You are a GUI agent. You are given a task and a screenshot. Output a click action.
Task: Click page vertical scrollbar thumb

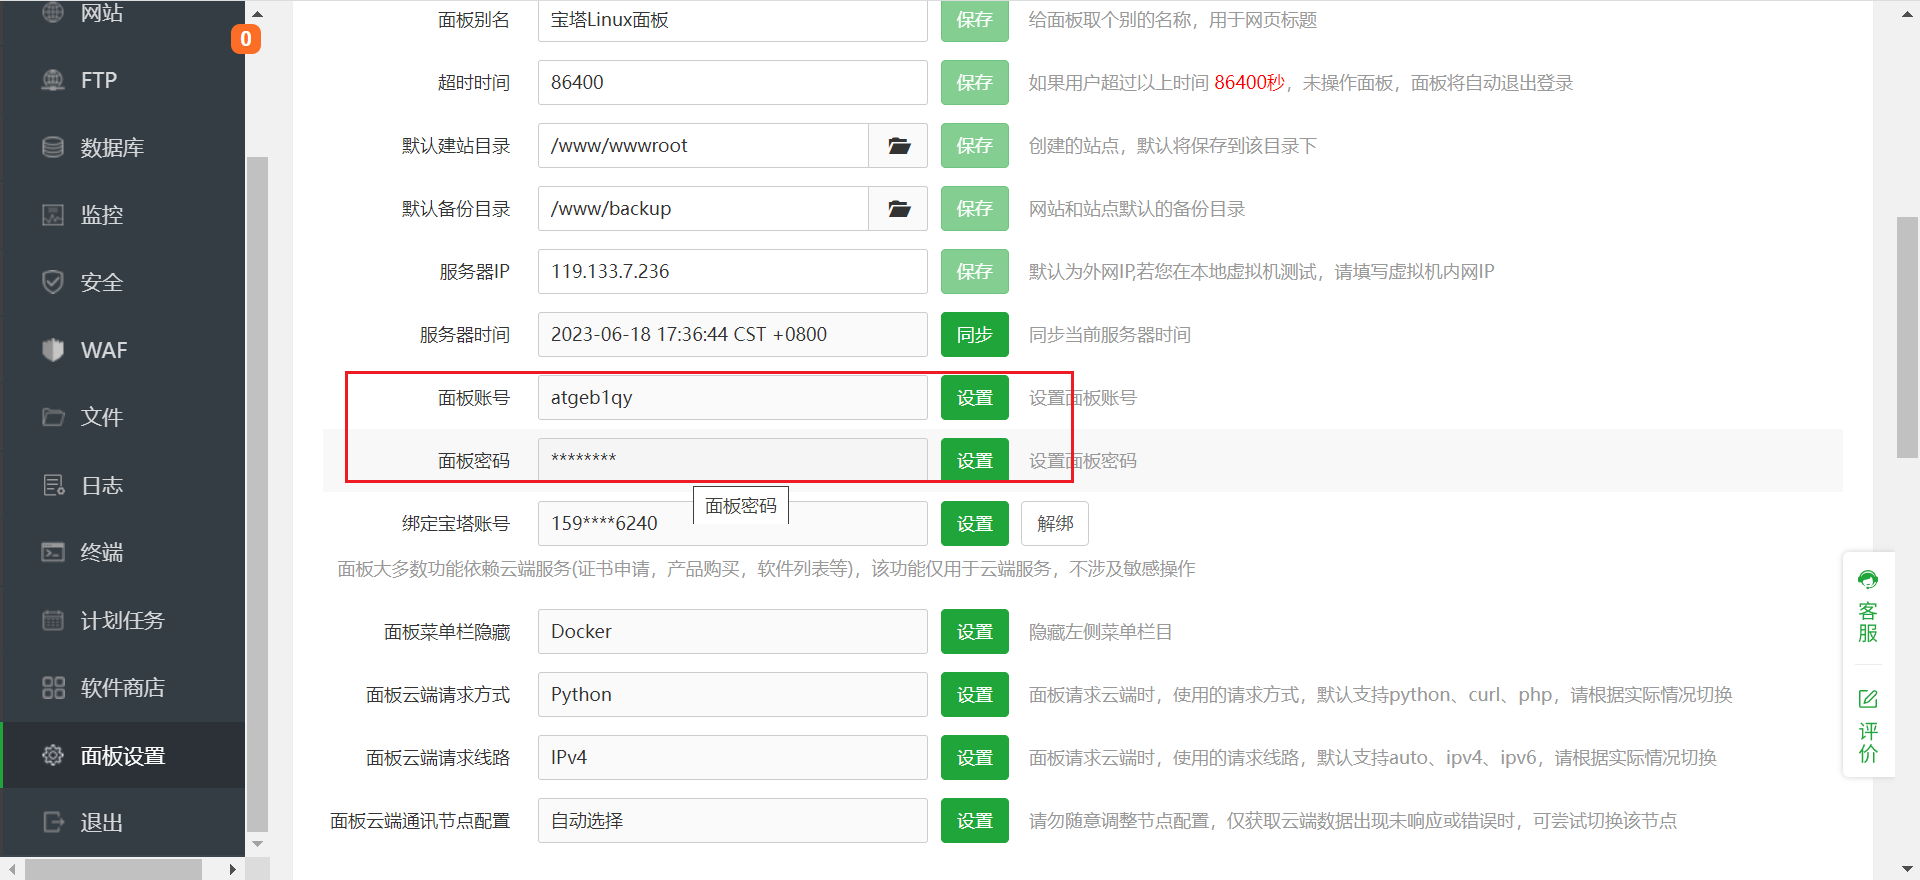[1907, 337]
